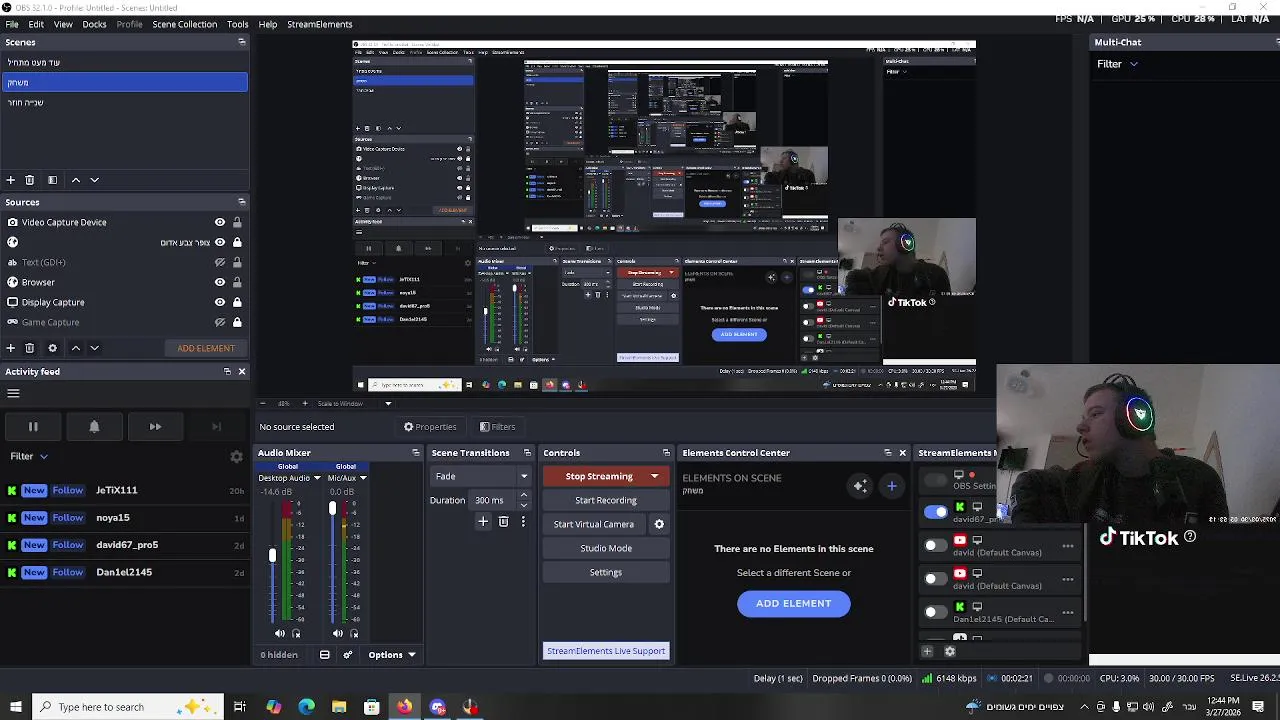Increase transition Duration with stepper
The width and height of the screenshot is (1280, 720).
pos(524,496)
